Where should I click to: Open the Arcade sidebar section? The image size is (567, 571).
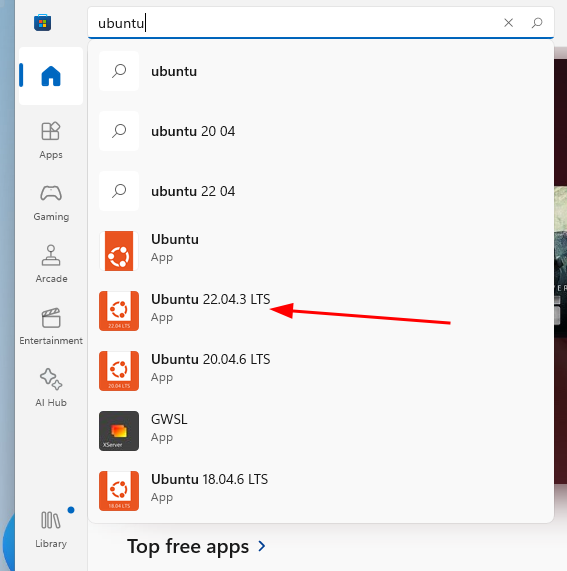point(51,264)
